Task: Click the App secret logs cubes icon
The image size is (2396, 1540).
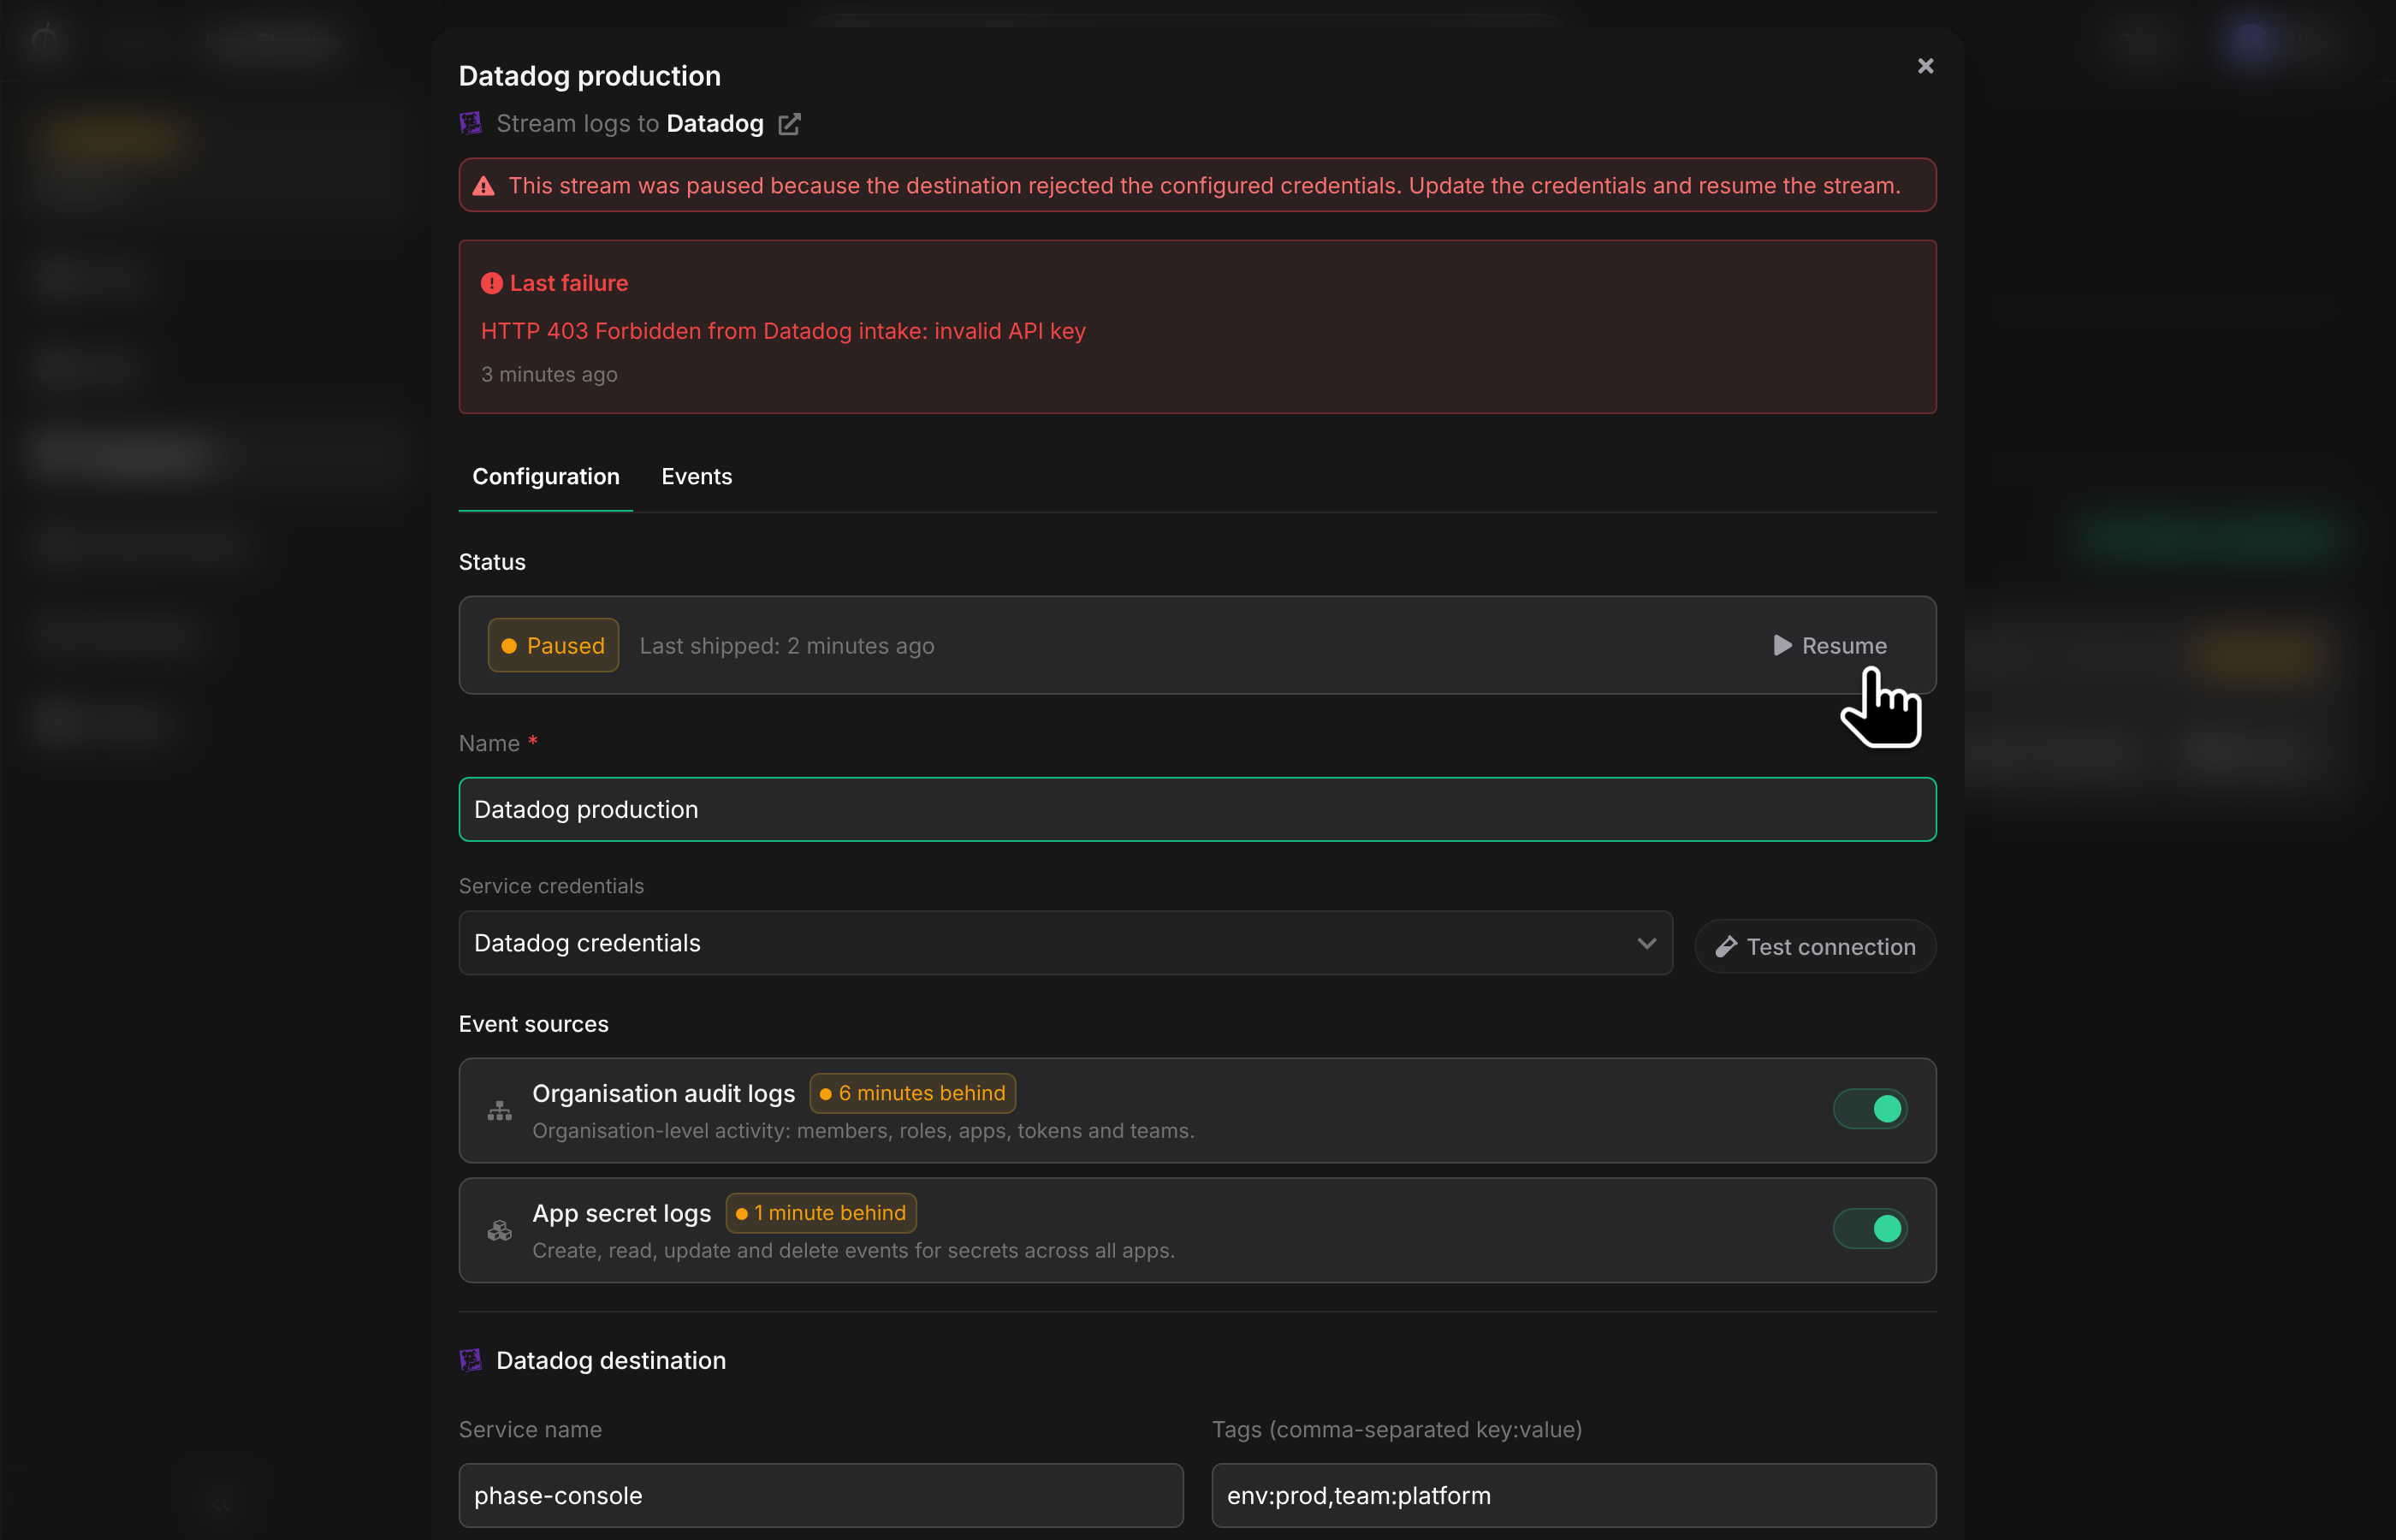Action: tap(499, 1230)
